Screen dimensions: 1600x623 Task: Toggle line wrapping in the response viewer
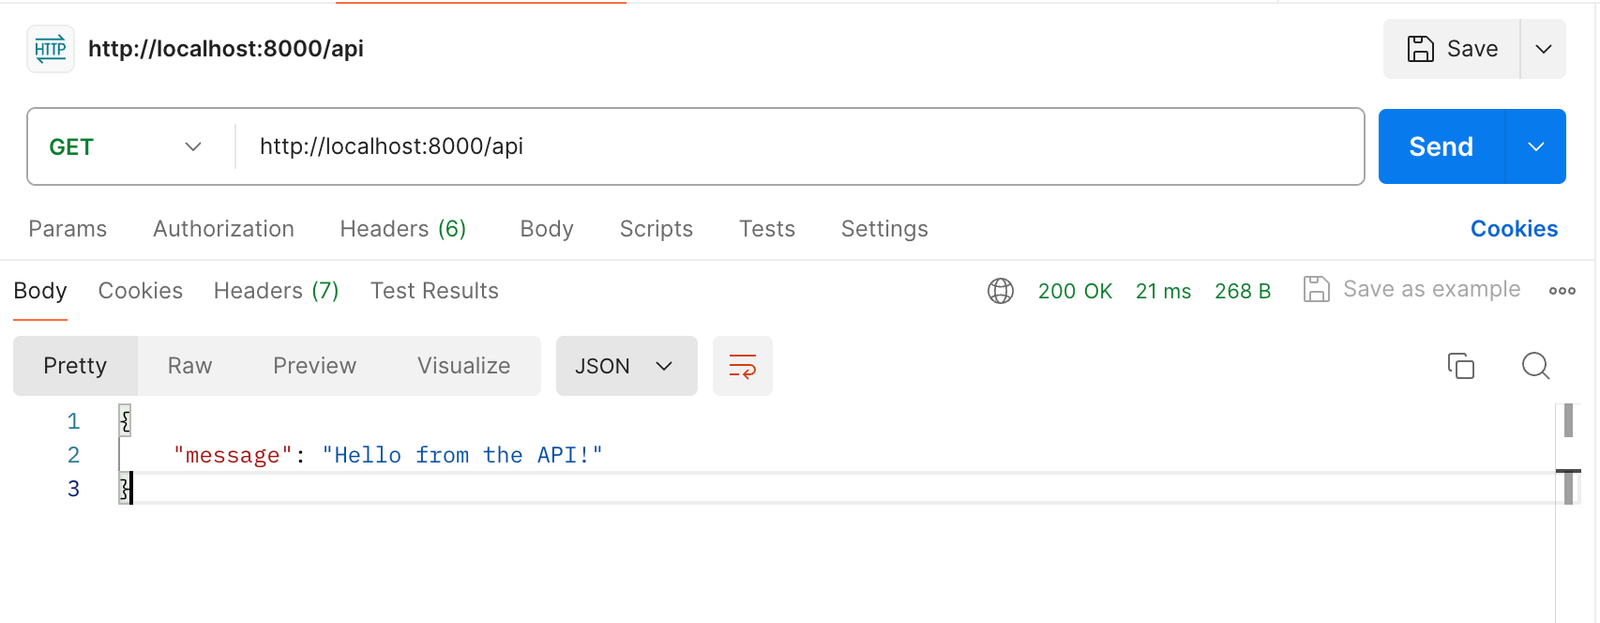tap(742, 366)
